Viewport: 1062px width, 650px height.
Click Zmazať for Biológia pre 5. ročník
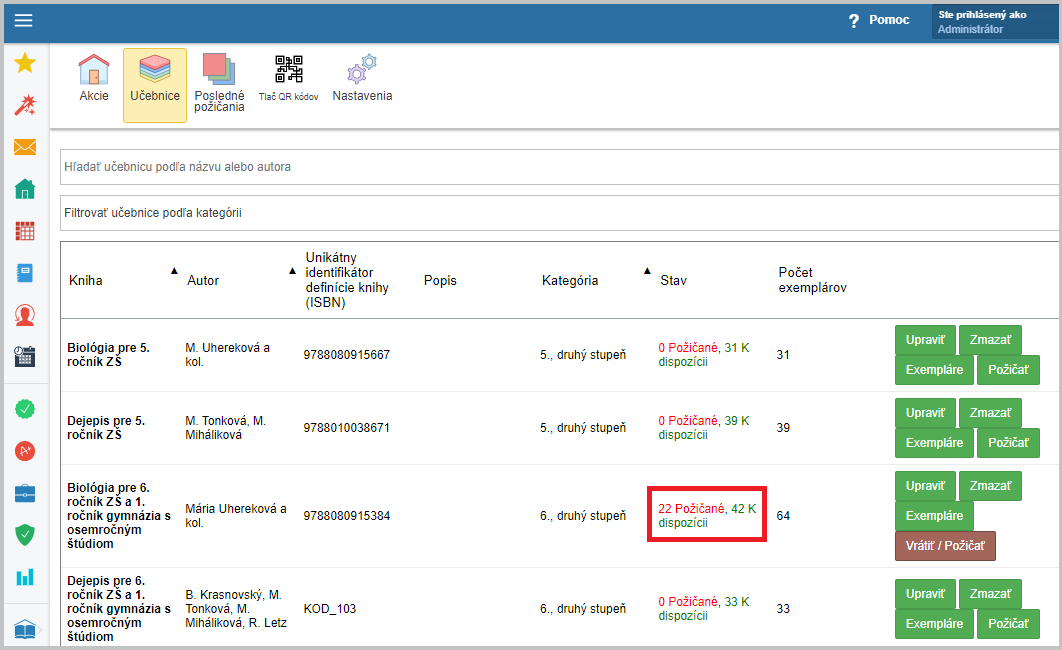[990, 341]
